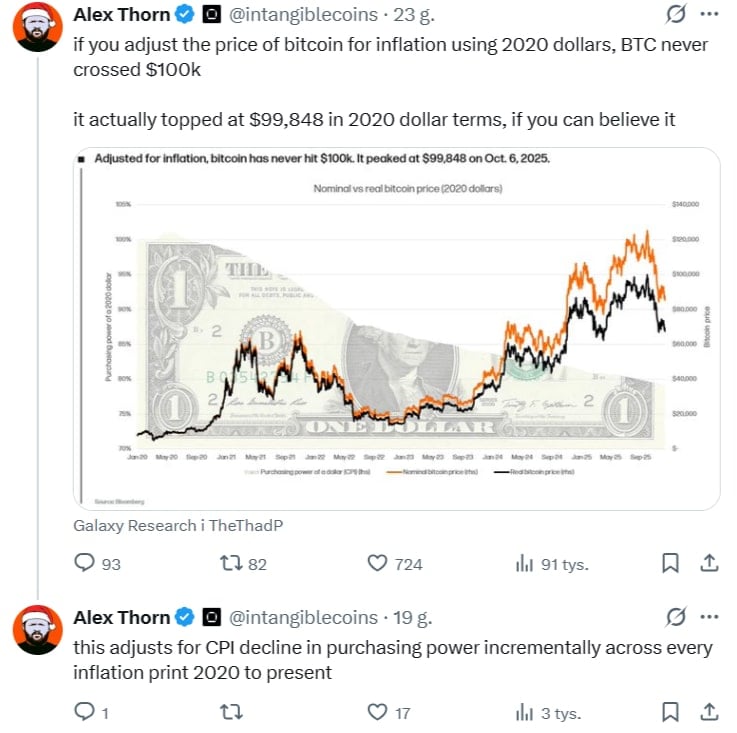Image resolution: width=737 pixels, height=733 pixels.
Task: View analytics for the 91 tys. views tweet
Action: [x=523, y=564]
